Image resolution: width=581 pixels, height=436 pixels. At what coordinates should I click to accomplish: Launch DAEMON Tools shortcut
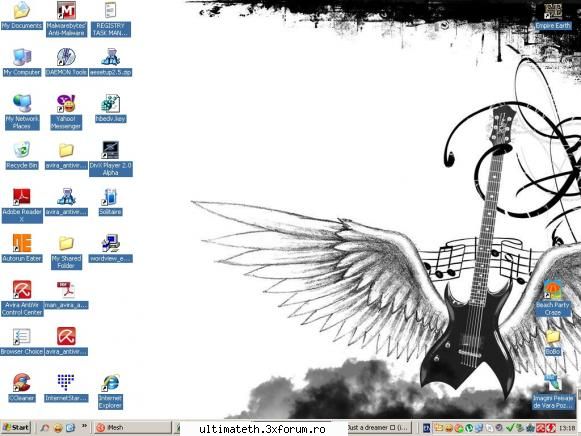tap(66, 57)
